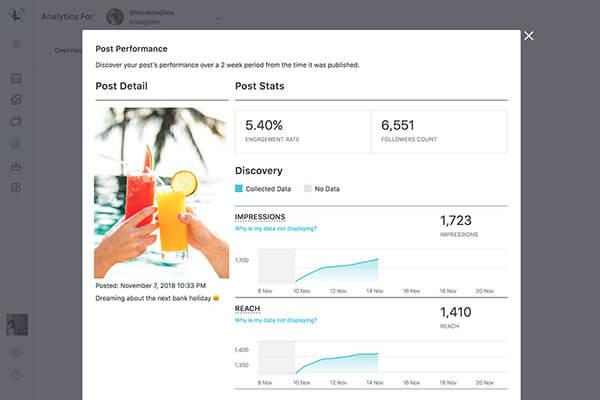600x400 pixels.
Task: Open the media library icon in sidebar
Action: [x=16, y=100]
